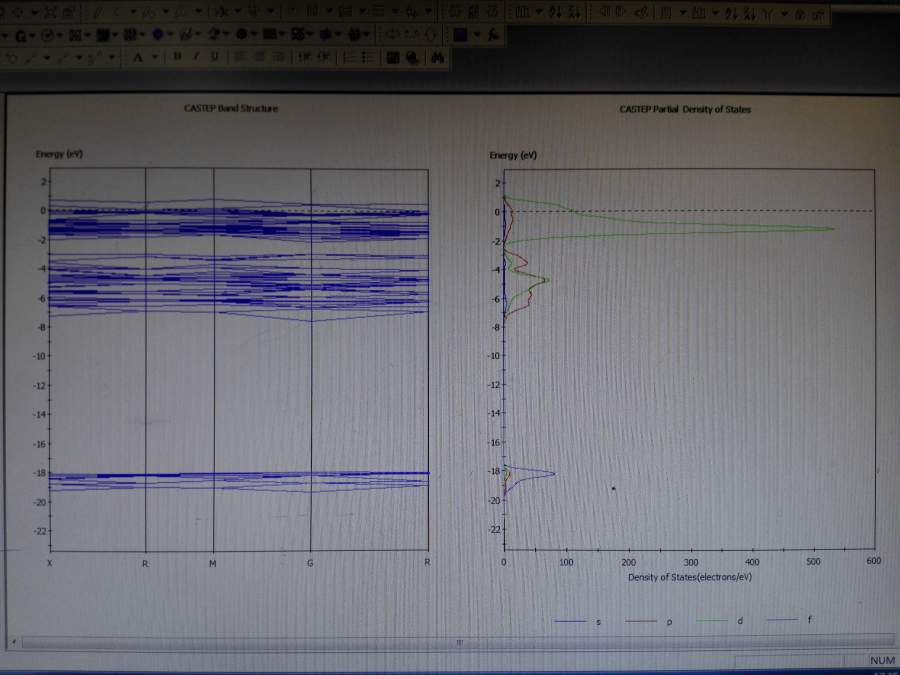Click the blue sphere toolbar icon

tap(157, 35)
